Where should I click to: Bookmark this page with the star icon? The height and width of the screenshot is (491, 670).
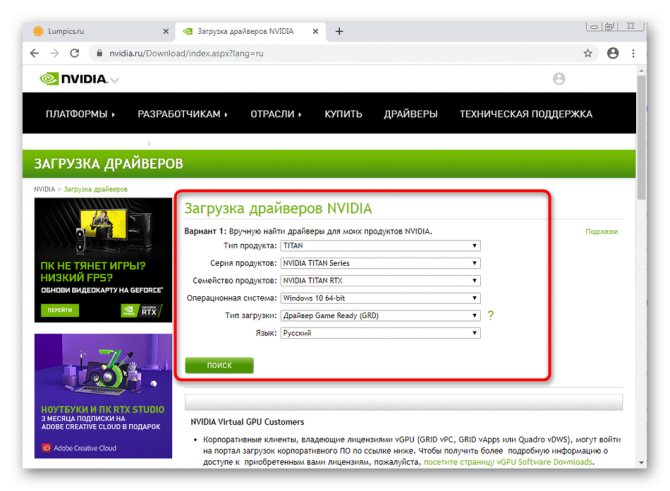pyautogui.click(x=588, y=53)
